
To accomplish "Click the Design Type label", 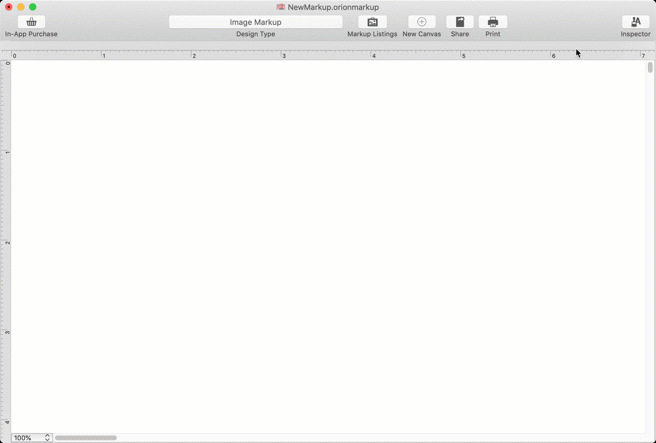I will pos(256,34).
